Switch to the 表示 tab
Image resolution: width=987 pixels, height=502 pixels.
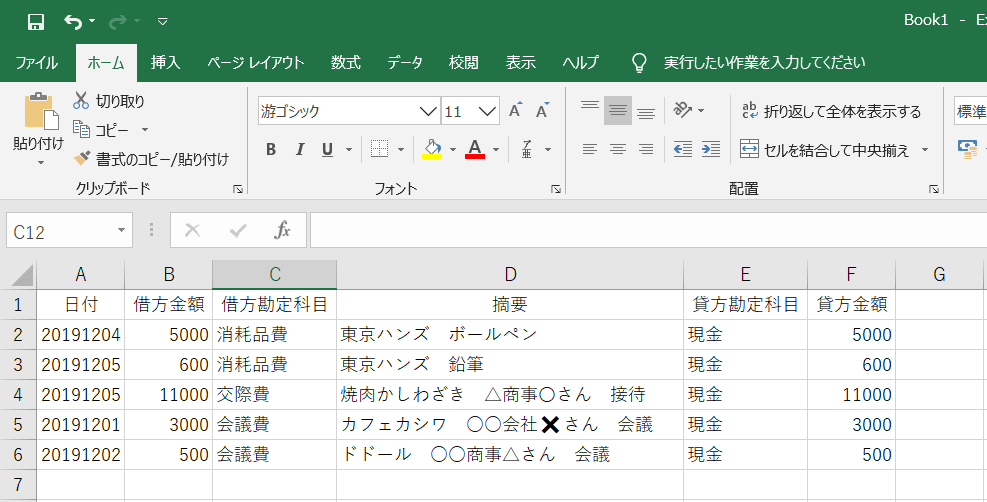tap(521, 62)
